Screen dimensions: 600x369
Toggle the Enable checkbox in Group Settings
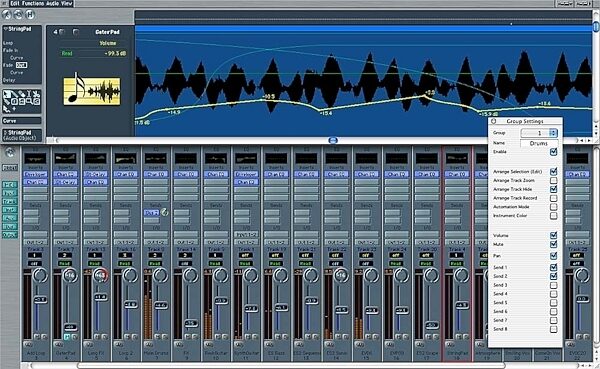(x=553, y=152)
